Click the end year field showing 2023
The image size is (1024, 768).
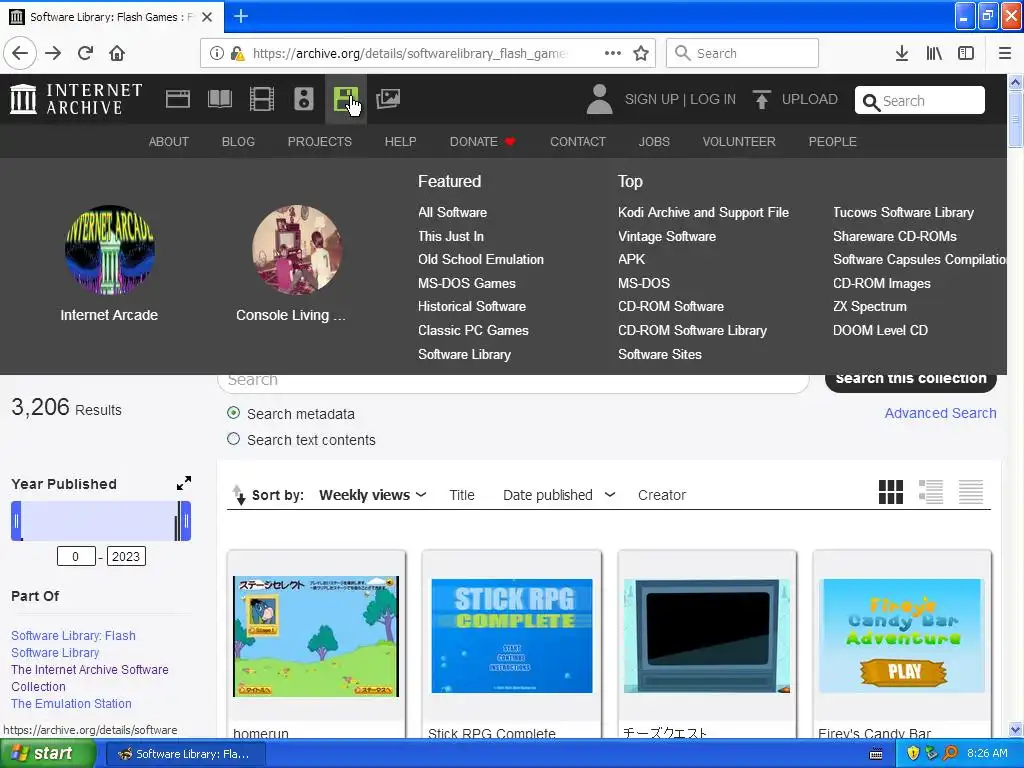point(125,556)
